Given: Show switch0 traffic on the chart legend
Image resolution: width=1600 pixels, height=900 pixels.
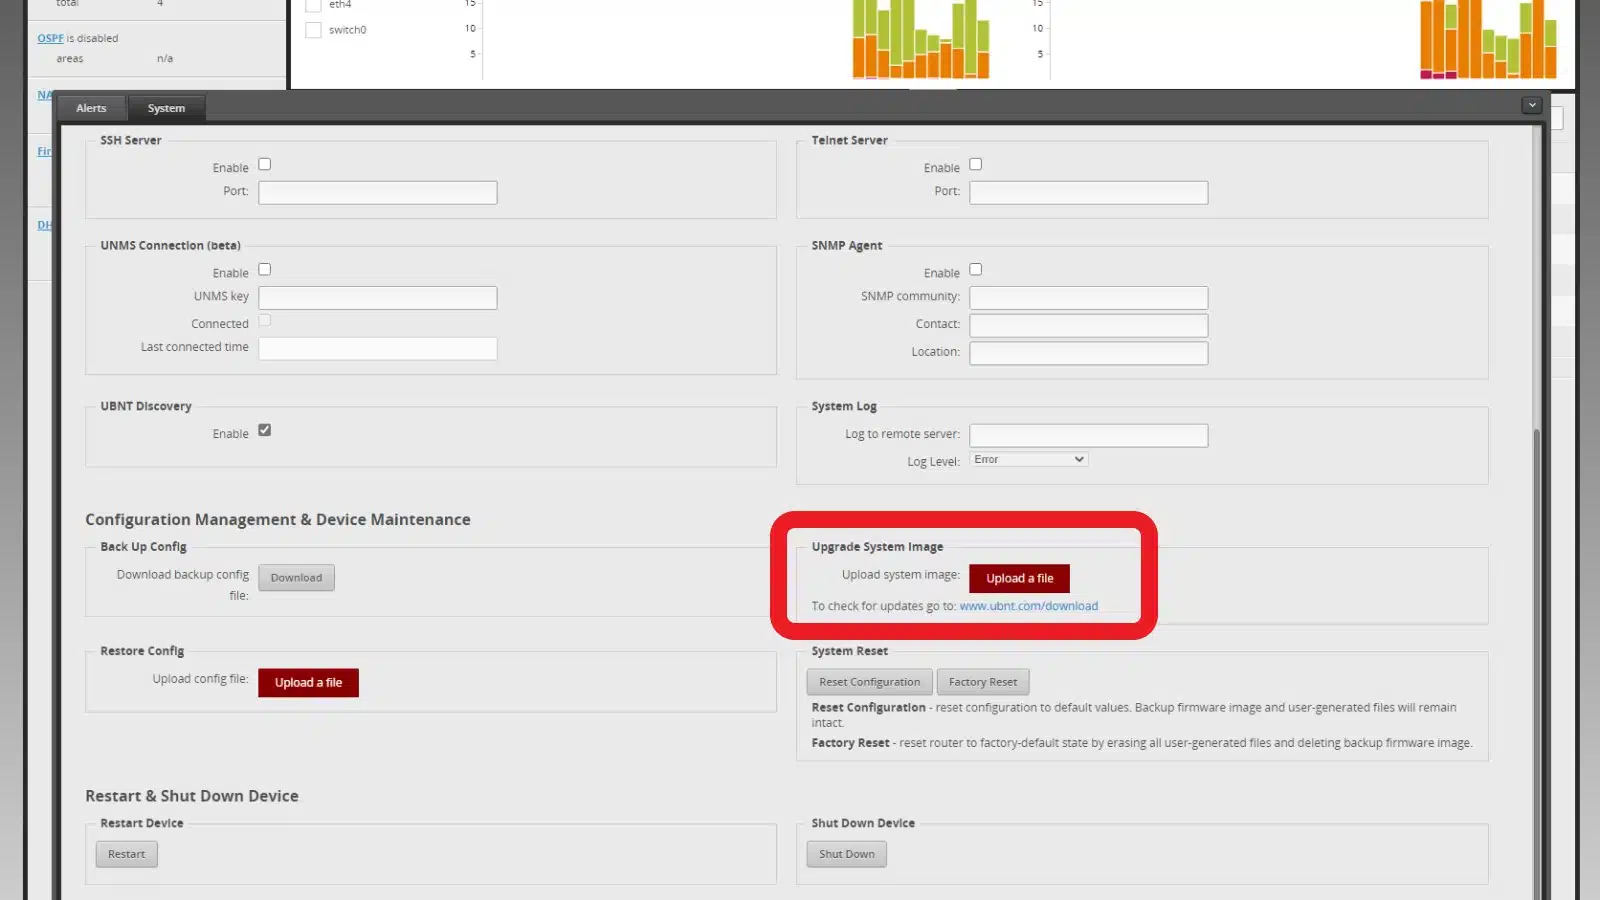Looking at the screenshot, I should (x=313, y=29).
